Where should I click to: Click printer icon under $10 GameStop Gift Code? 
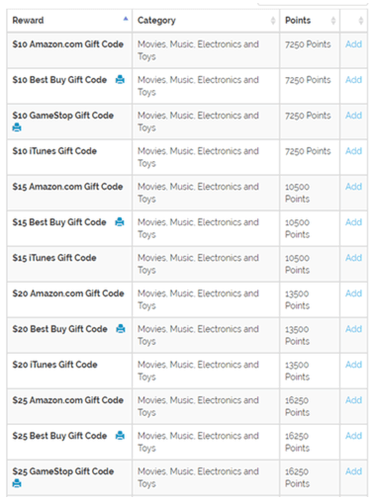click(17, 127)
